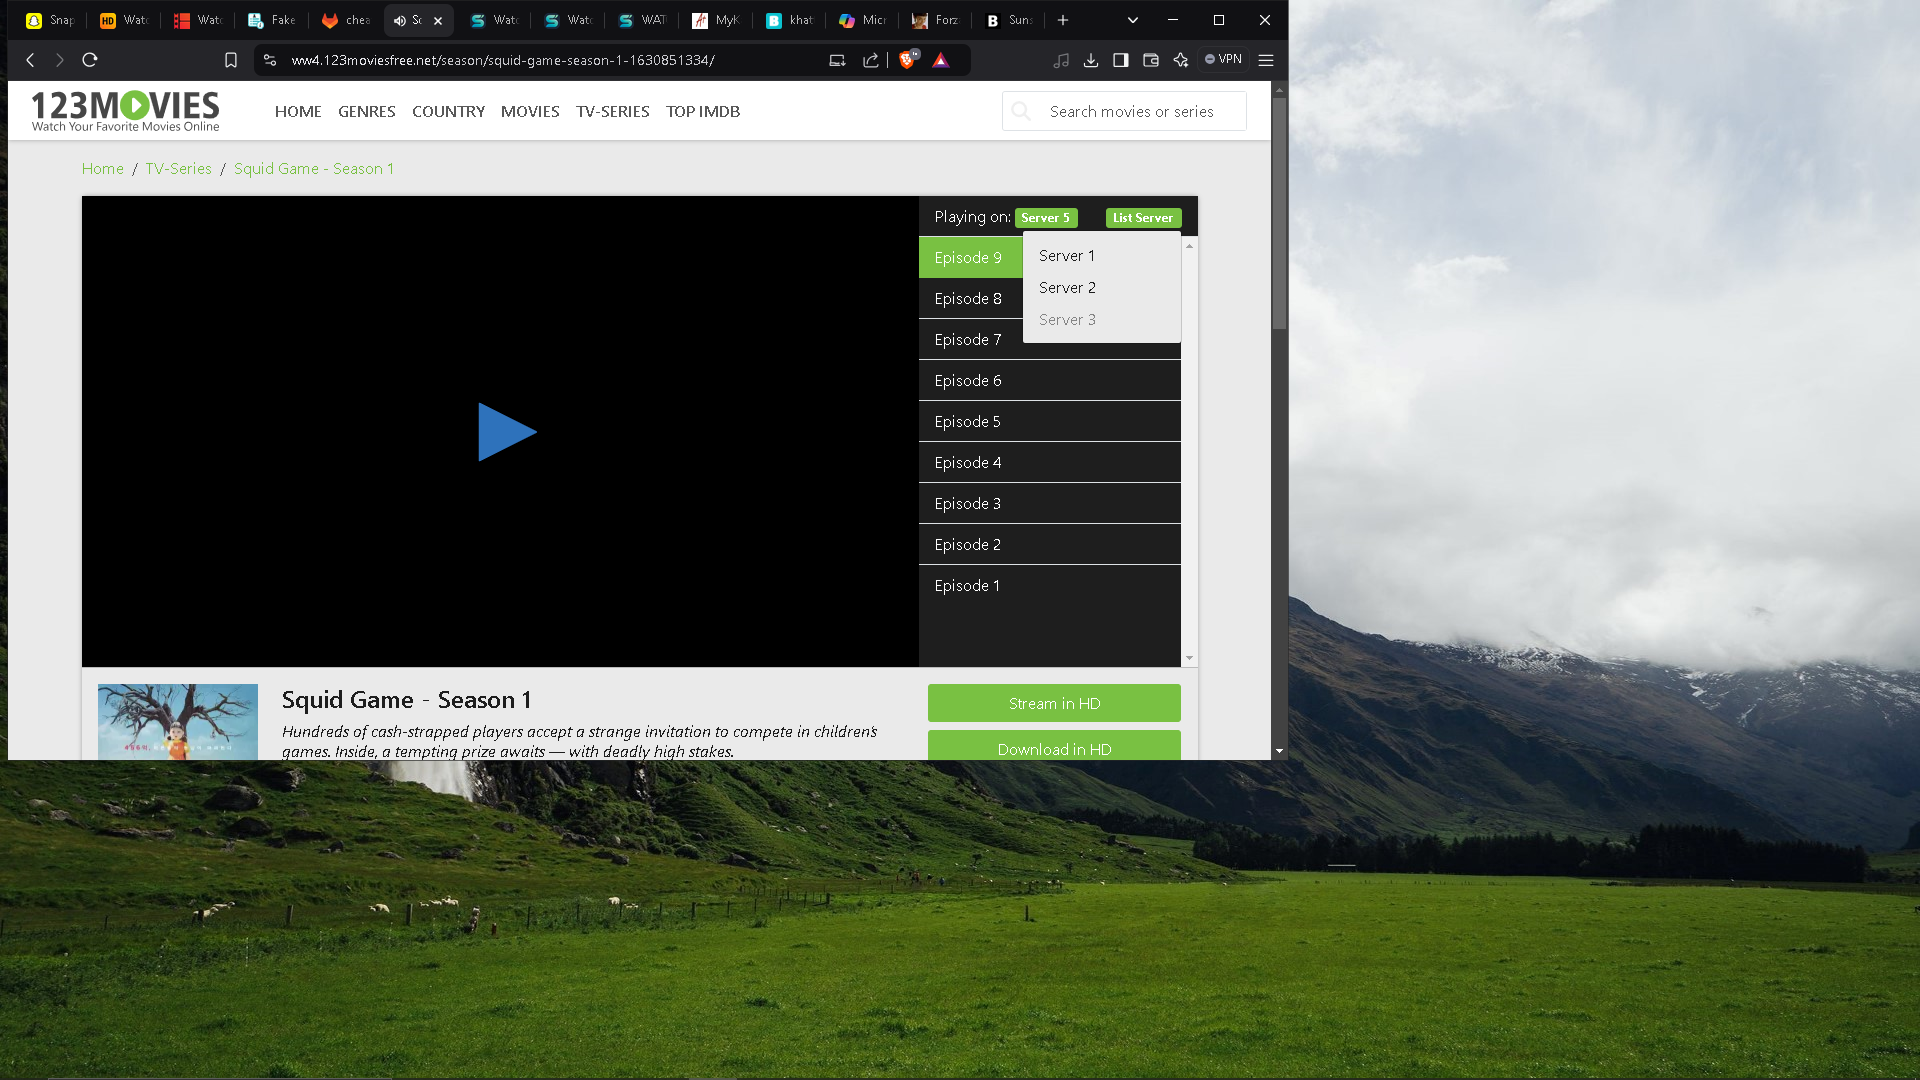Reload the current page
The width and height of the screenshot is (1920, 1080).
[90, 60]
